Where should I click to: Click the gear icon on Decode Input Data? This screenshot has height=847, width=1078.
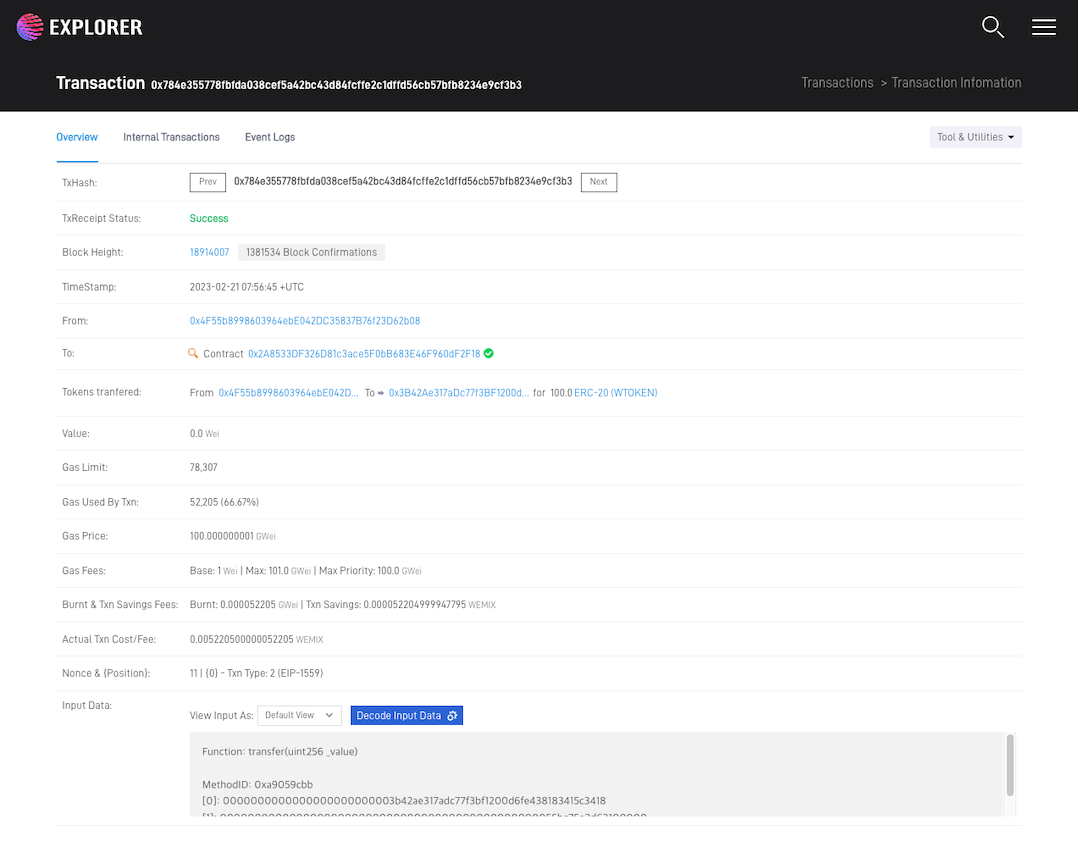452,716
